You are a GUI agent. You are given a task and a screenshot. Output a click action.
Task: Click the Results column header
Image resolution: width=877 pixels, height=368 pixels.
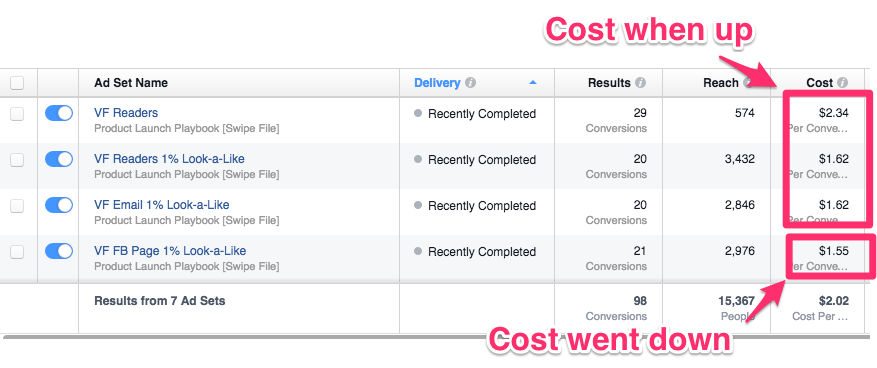click(x=609, y=83)
